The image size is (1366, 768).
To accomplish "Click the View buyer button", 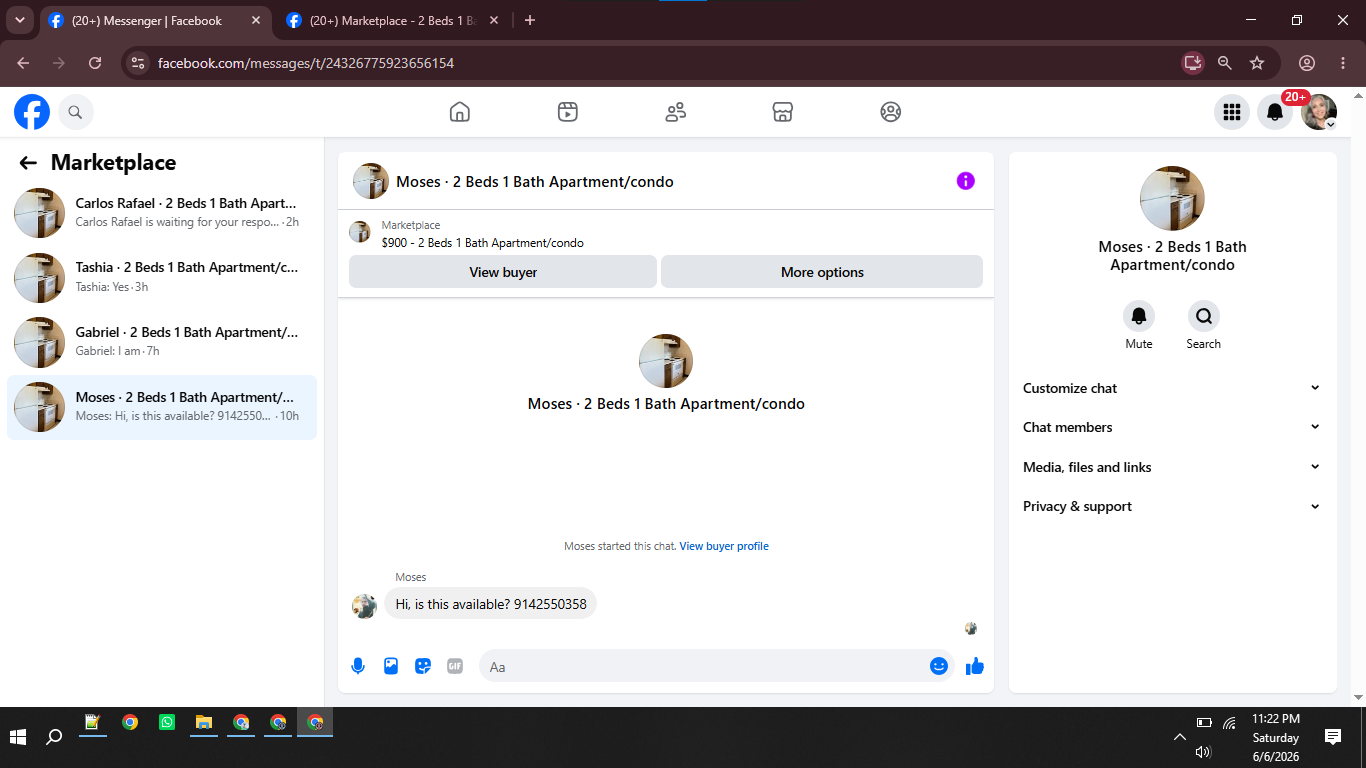I will tap(503, 272).
